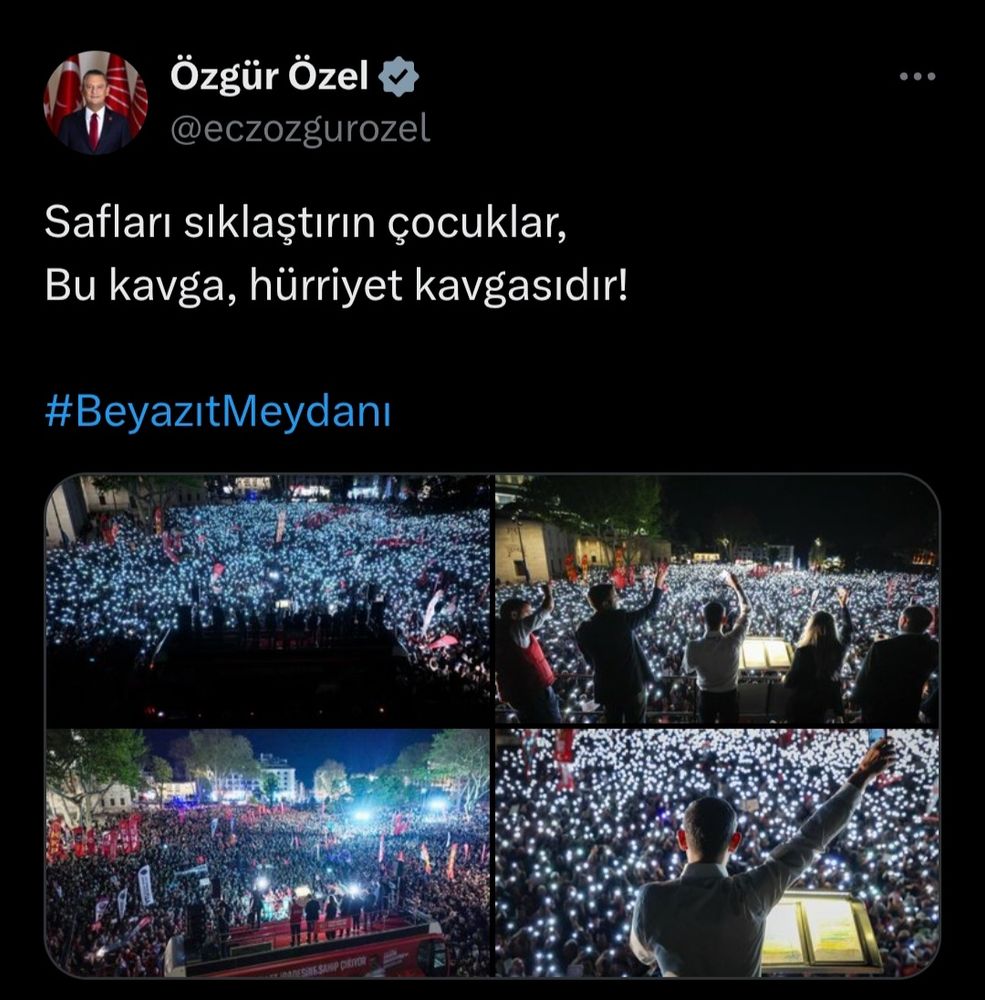The height and width of the screenshot is (1000, 985).
Task: Click the white banner in bottom-left photo
Action: coord(145,885)
